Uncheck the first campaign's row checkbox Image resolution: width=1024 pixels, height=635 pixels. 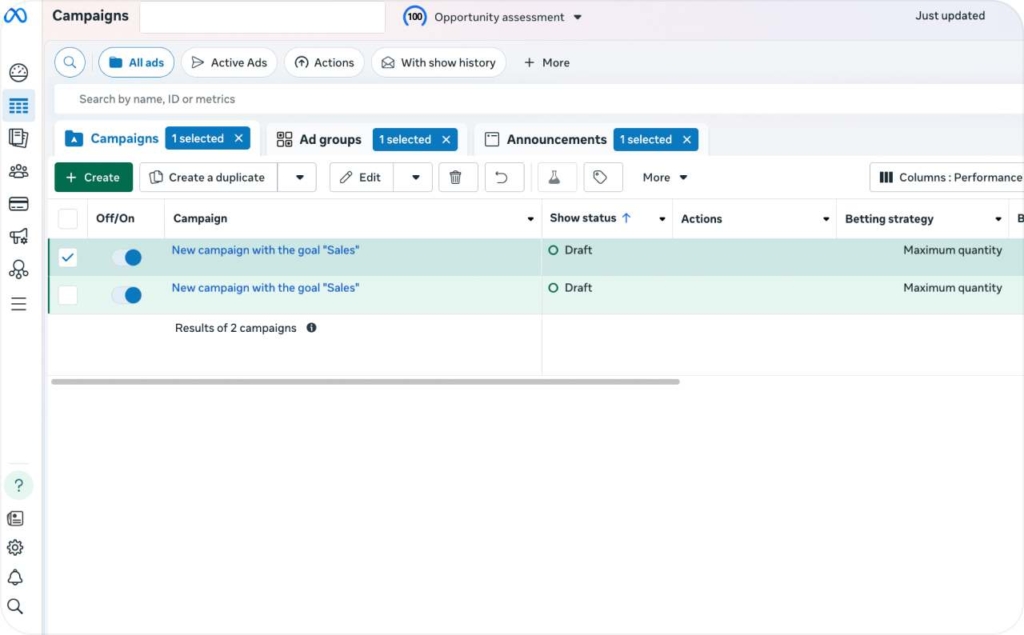click(x=67, y=257)
